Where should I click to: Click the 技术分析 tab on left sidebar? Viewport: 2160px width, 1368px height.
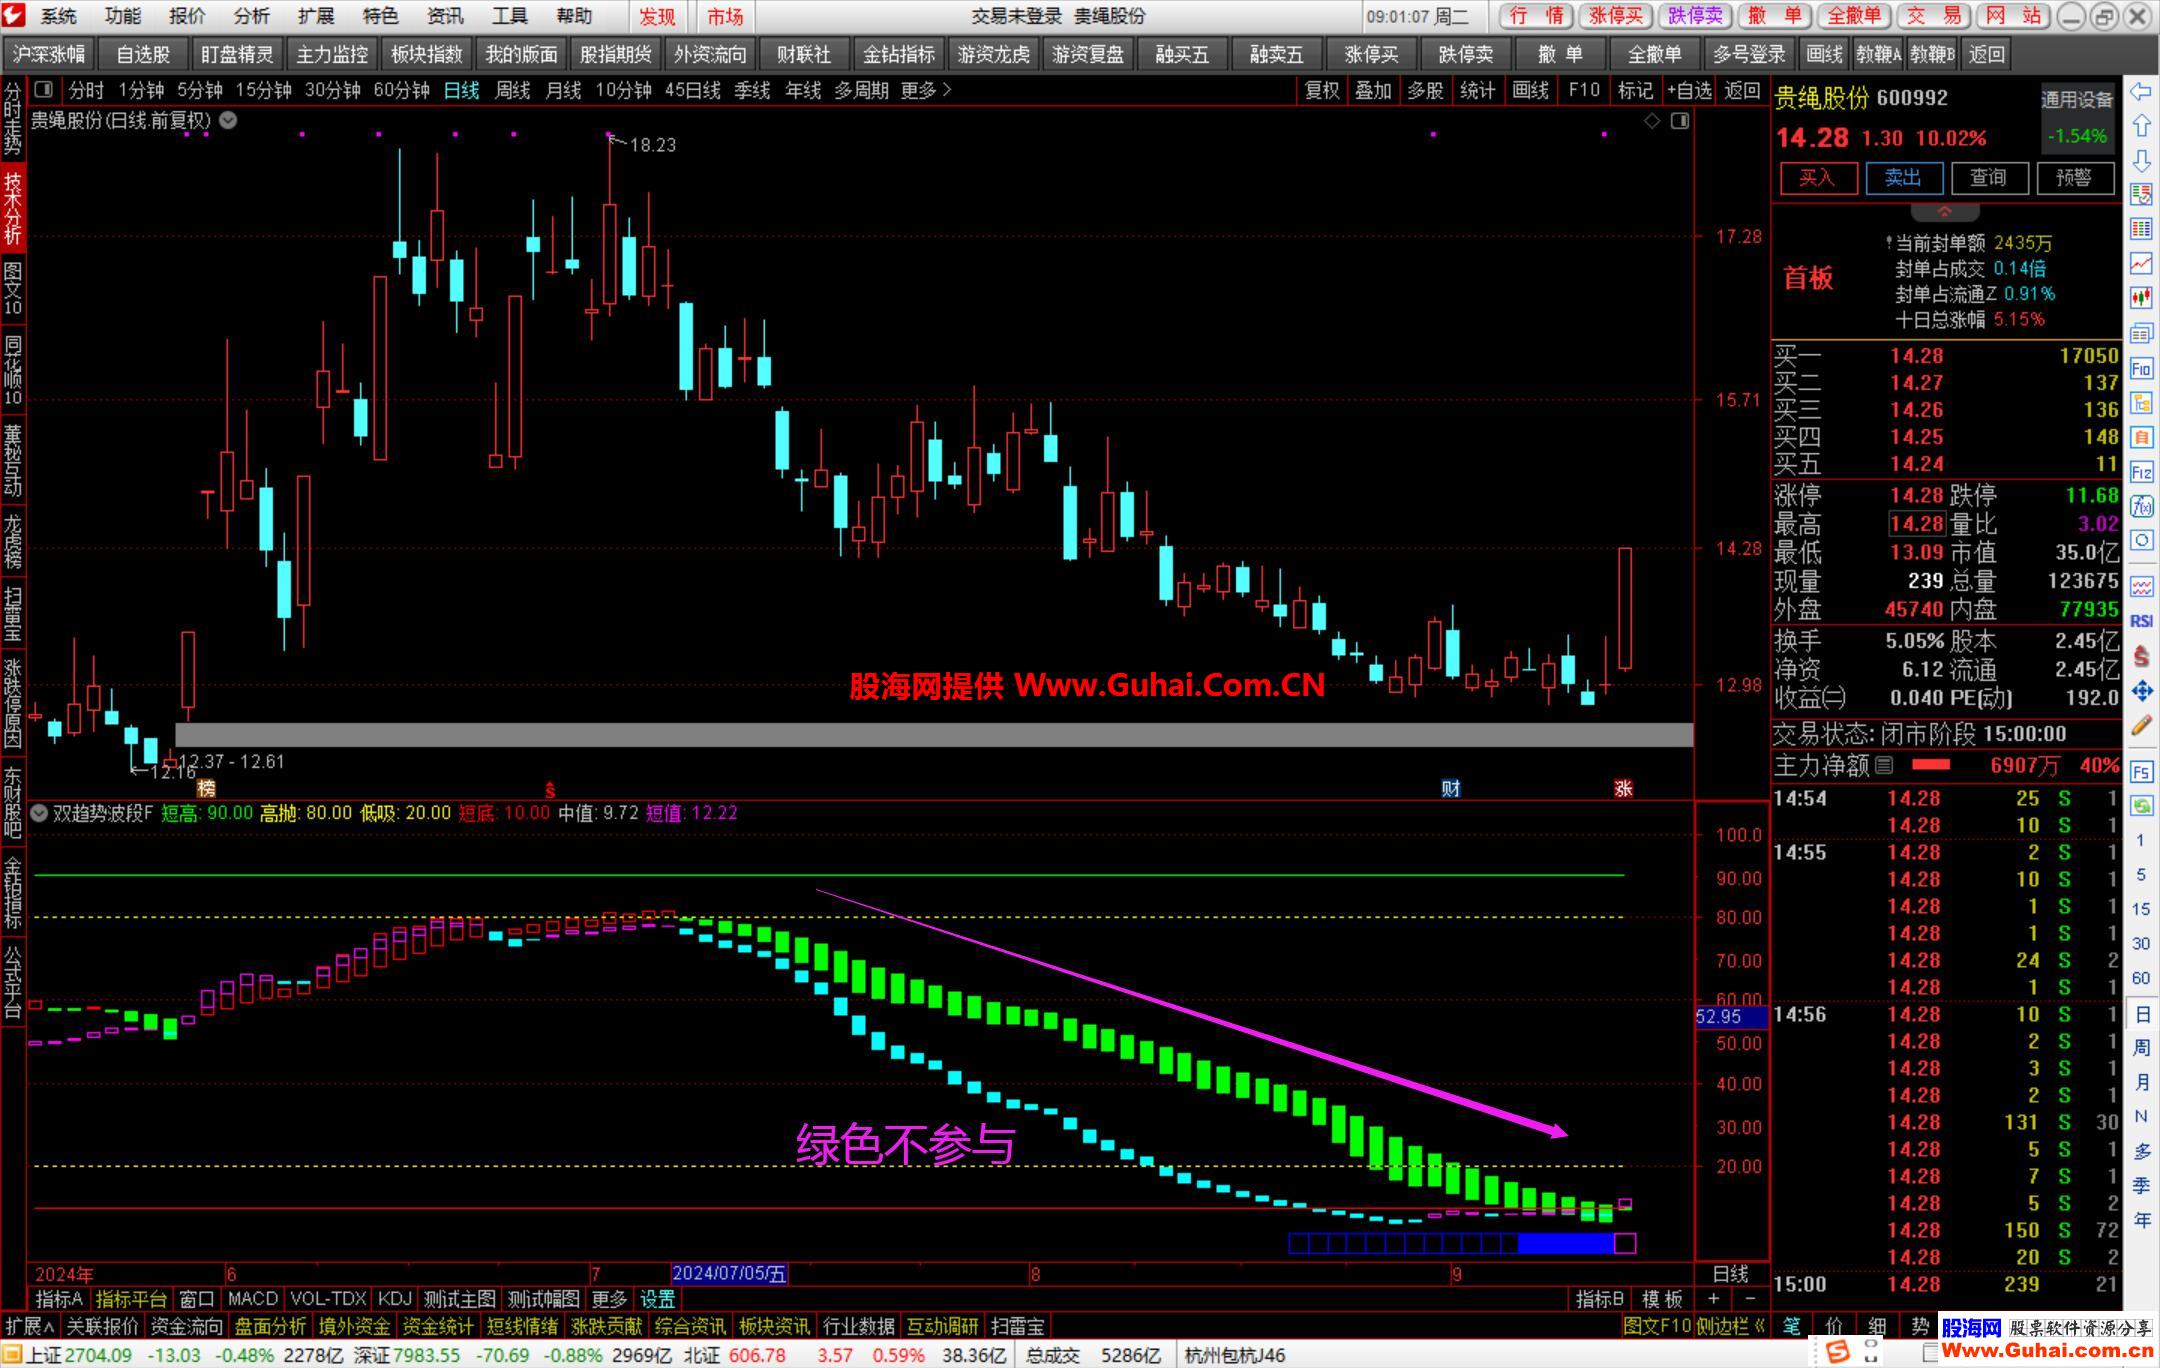pyautogui.click(x=13, y=208)
